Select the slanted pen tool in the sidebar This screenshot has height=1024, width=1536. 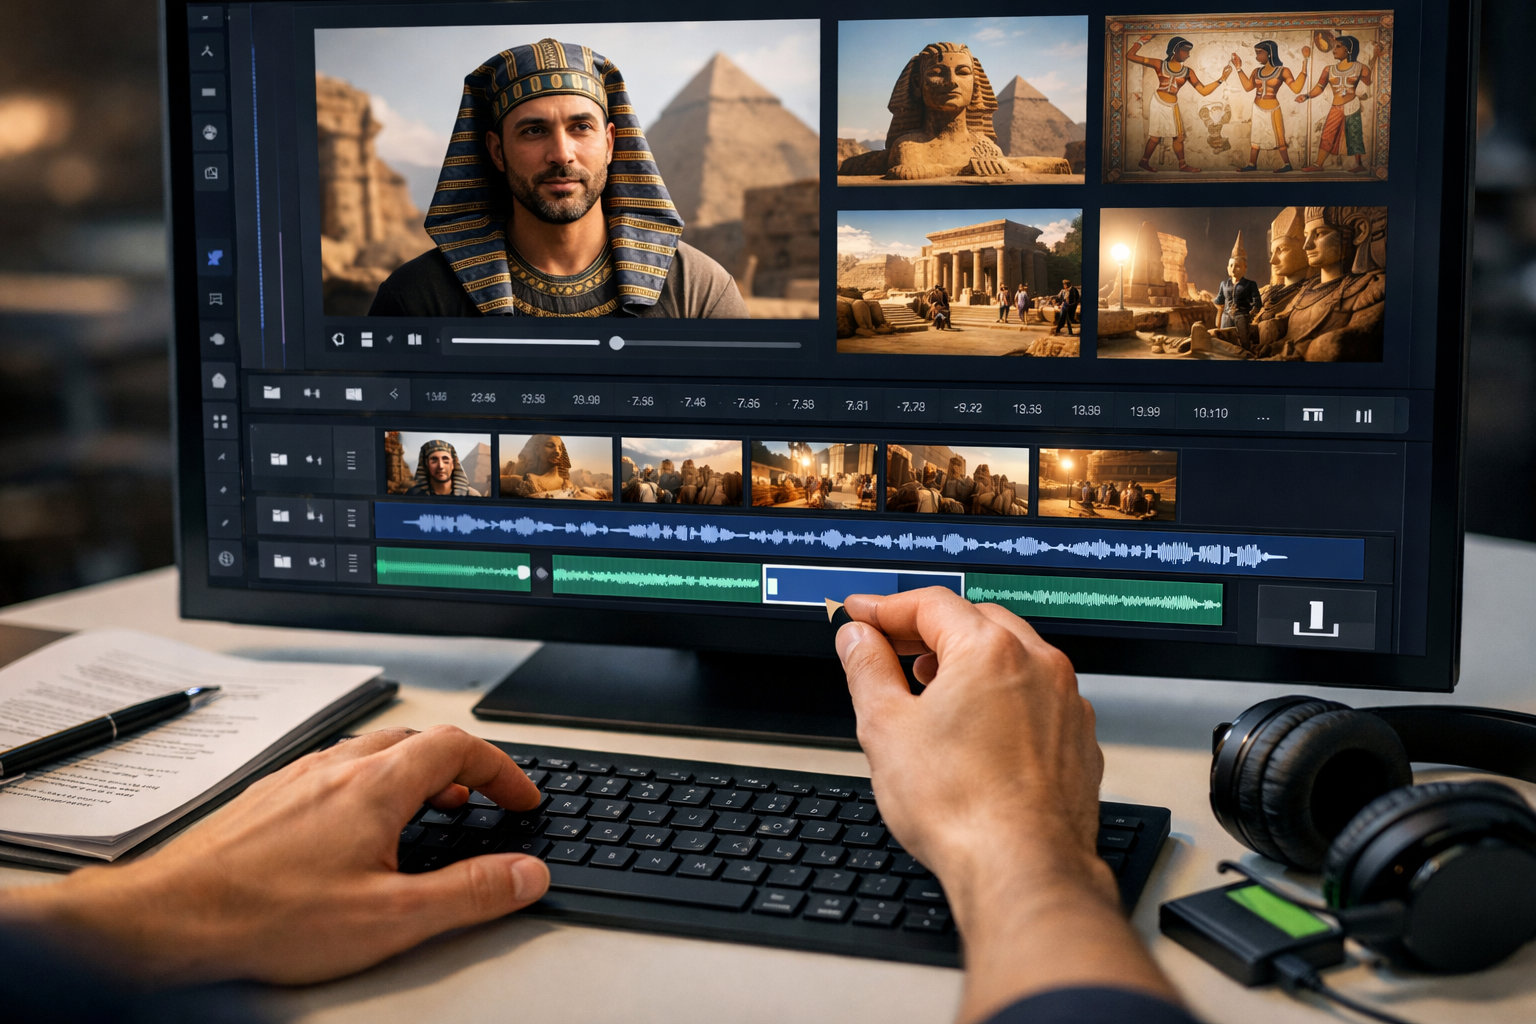pyautogui.click(x=225, y=523)
